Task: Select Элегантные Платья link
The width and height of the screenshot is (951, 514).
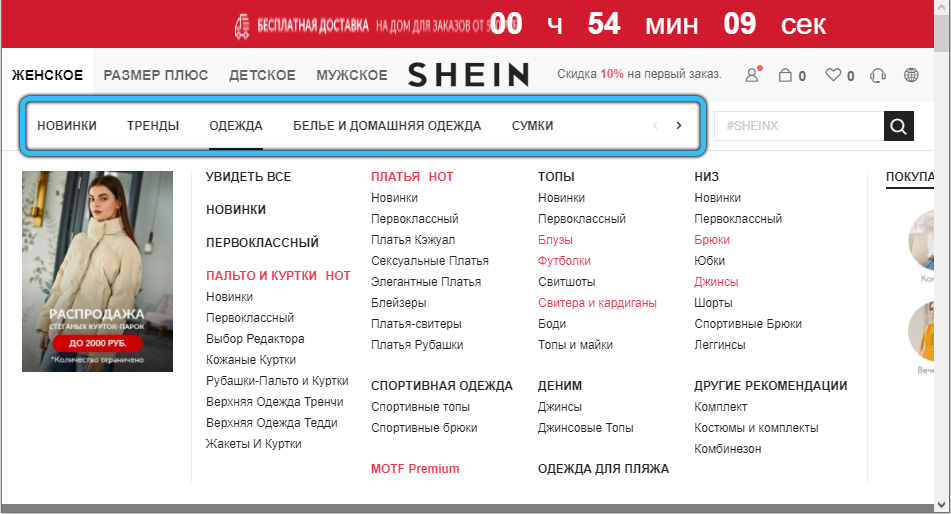Action: [426, 282]
